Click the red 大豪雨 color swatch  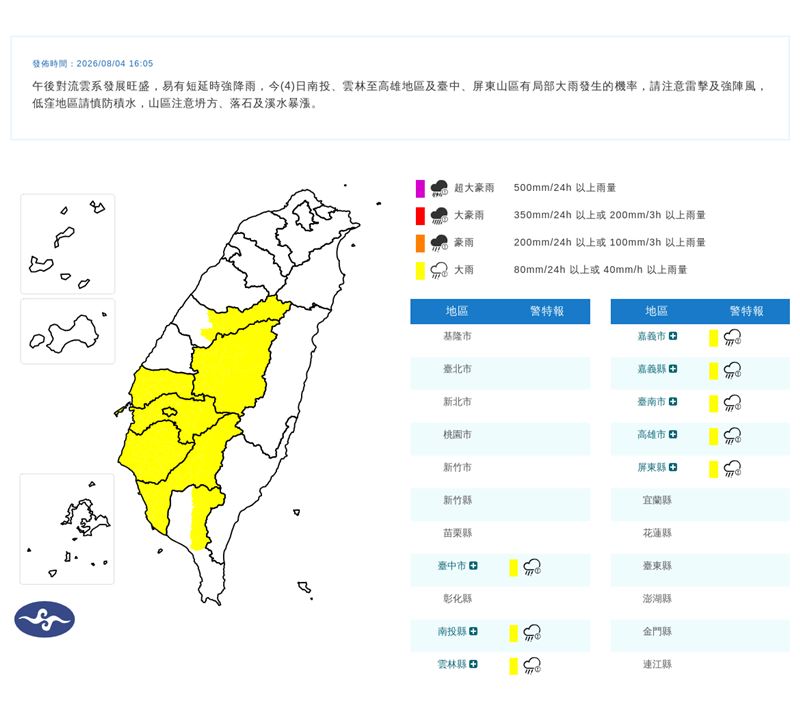click(420, 216)
